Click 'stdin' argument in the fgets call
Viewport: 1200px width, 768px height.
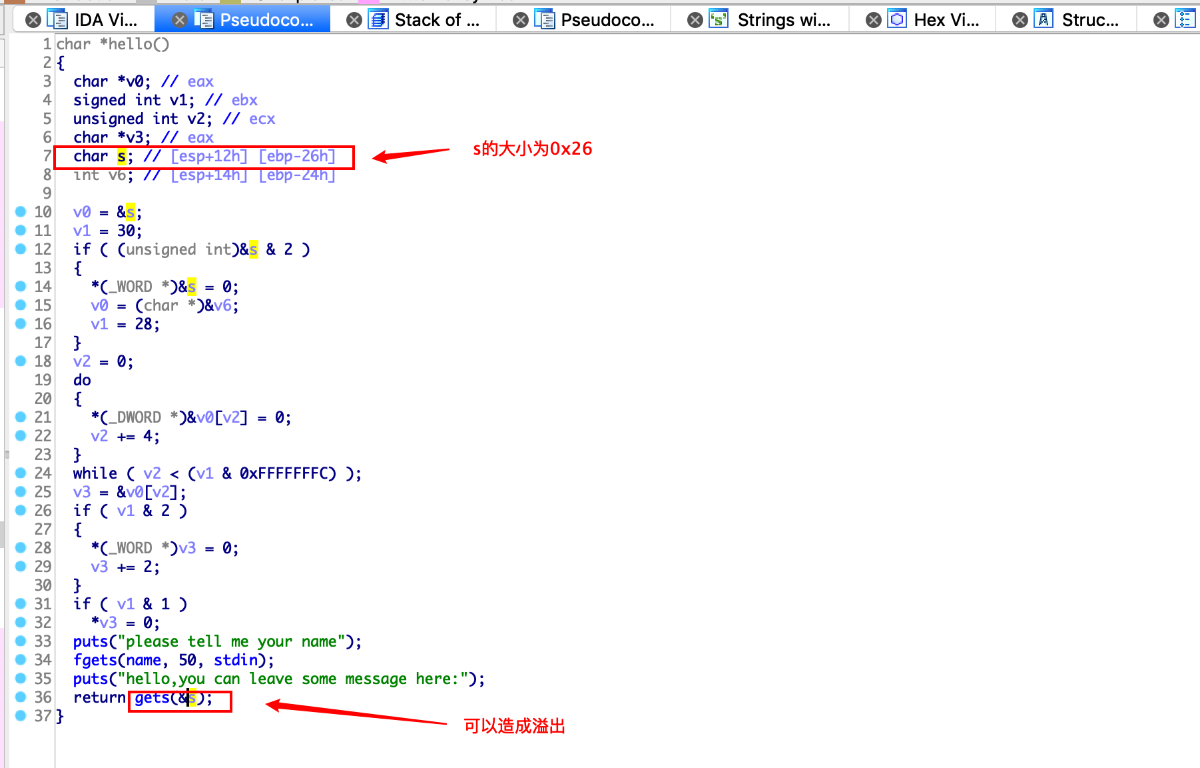pyautogui.click(x=235, y=660)
